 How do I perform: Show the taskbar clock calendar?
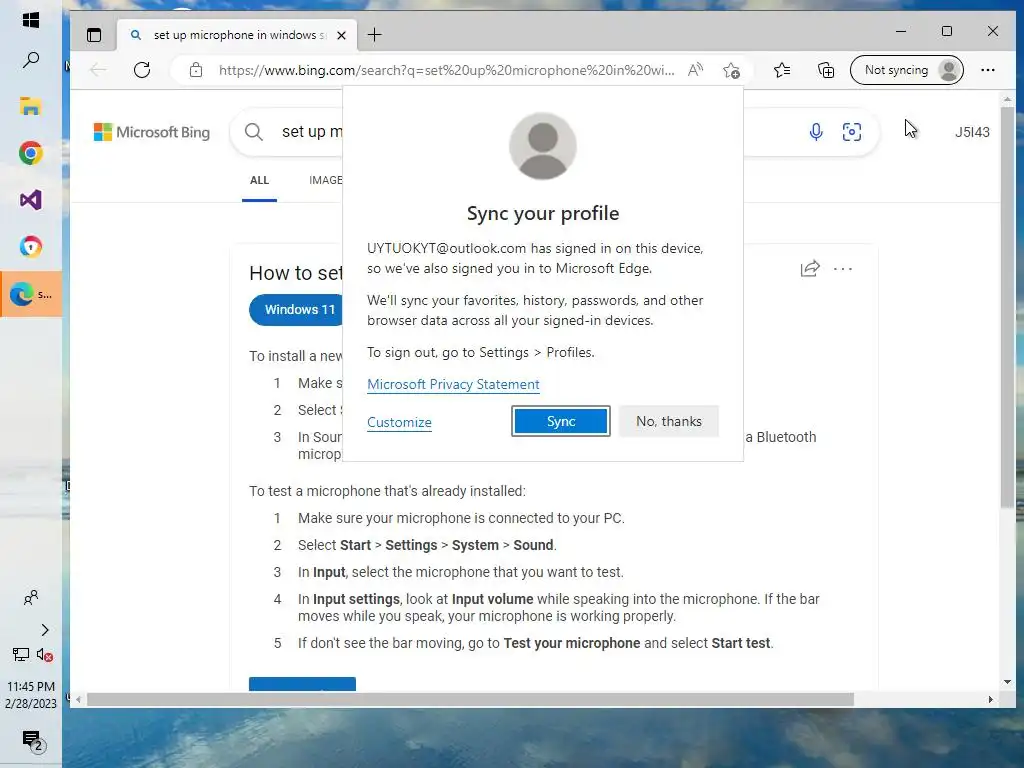coord(31,695)
